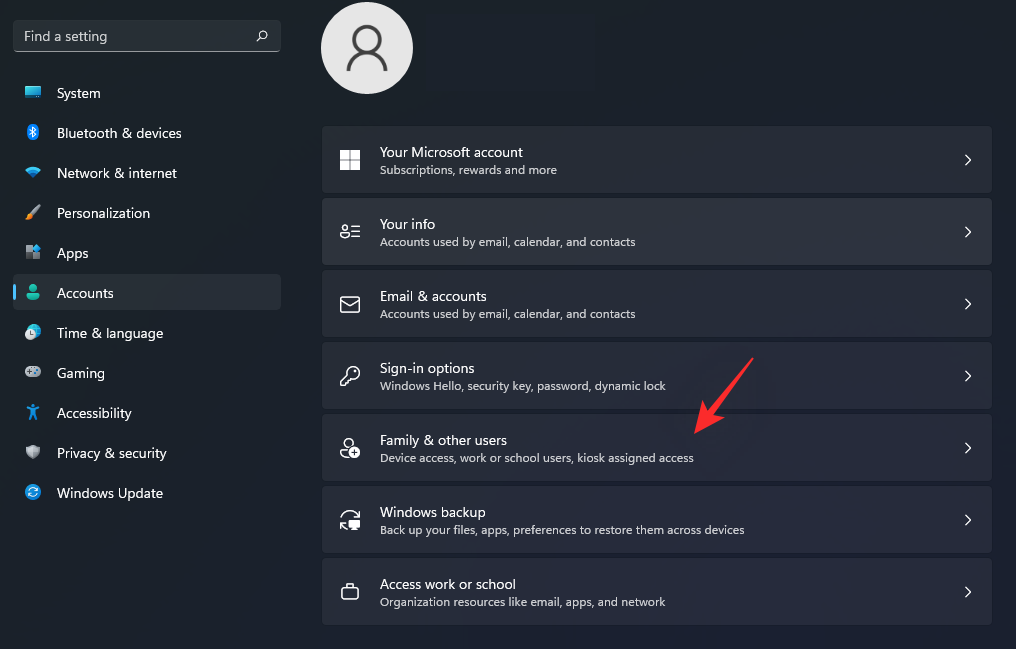Select Accounts in the sidebar
Image resolution: width=1016 pixels, height=649 pixels.
click(x=146, y=292)
